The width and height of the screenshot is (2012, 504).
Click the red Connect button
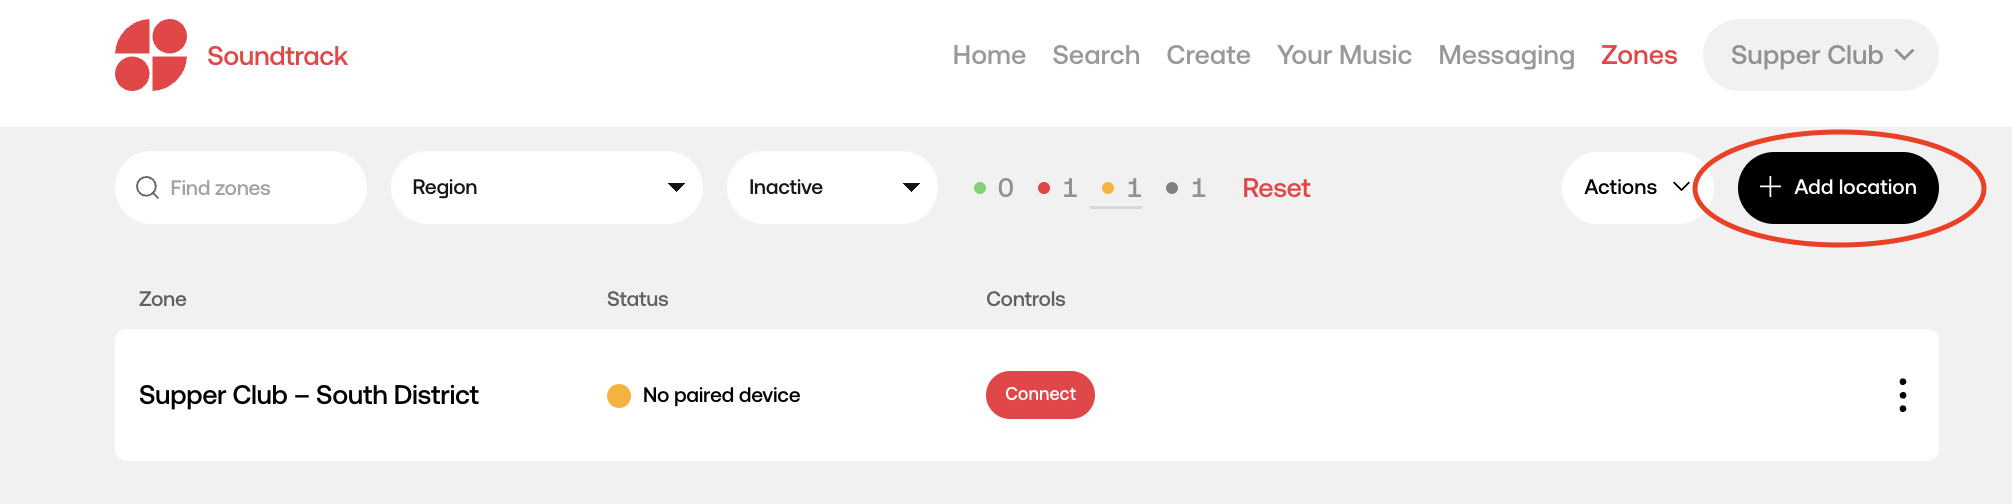click(x=1040, y=395)
